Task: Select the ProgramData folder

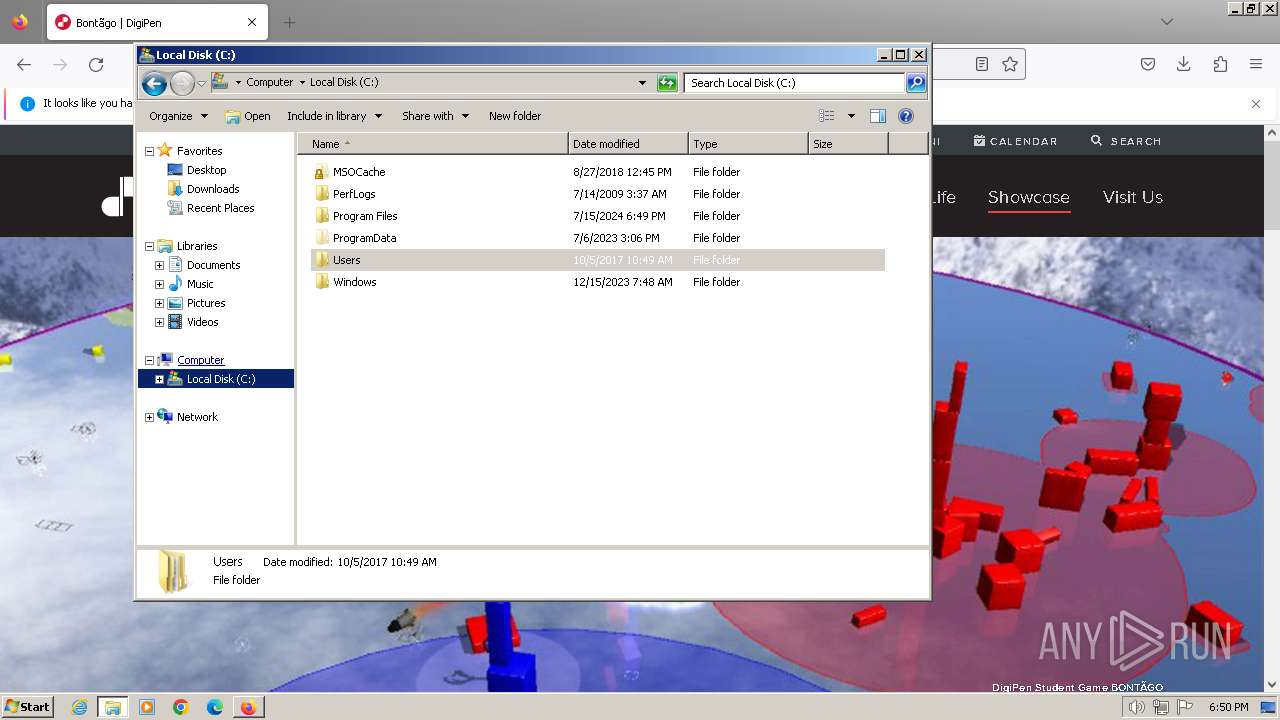Action: (x=364, y=238)
